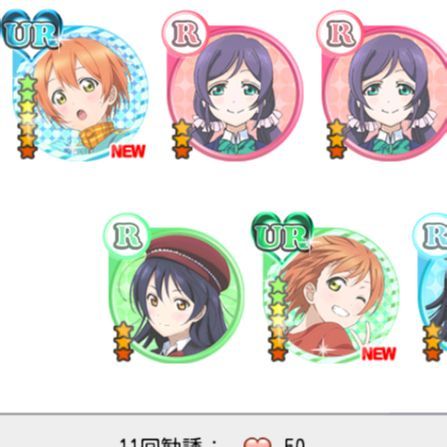Click the pink heart icon next to 50

257,442
